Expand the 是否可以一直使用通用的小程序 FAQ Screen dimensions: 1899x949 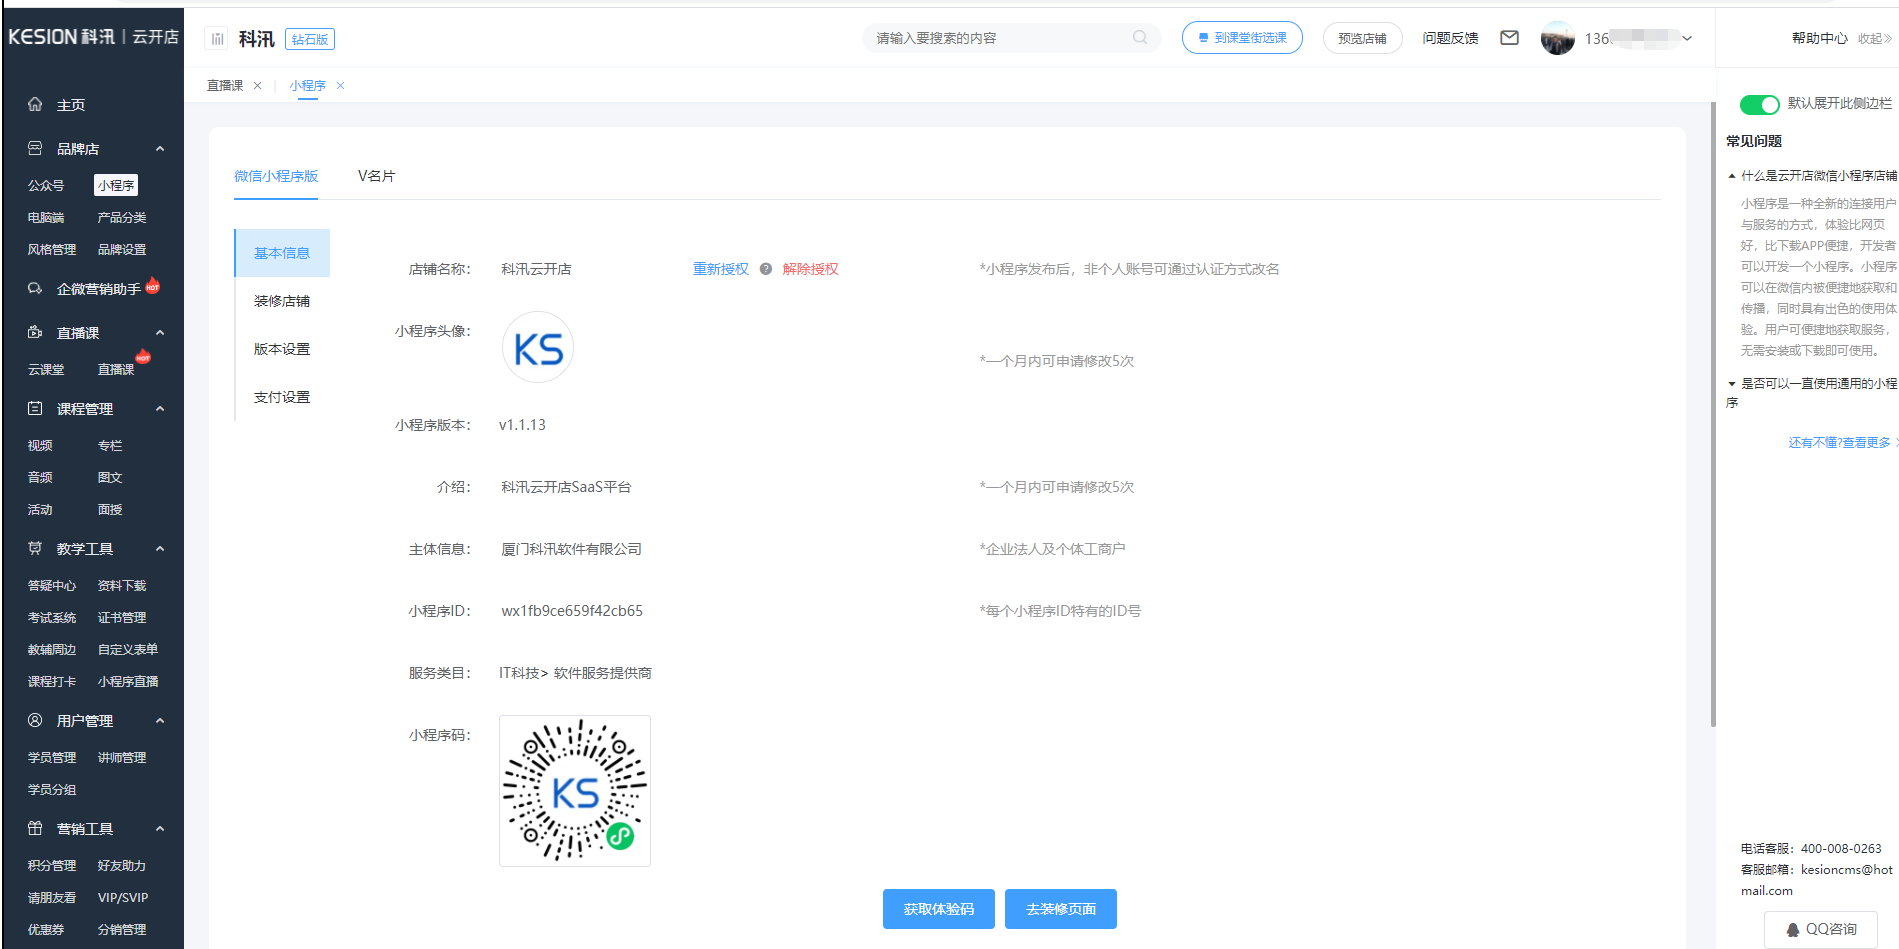tap(1732, 384)
